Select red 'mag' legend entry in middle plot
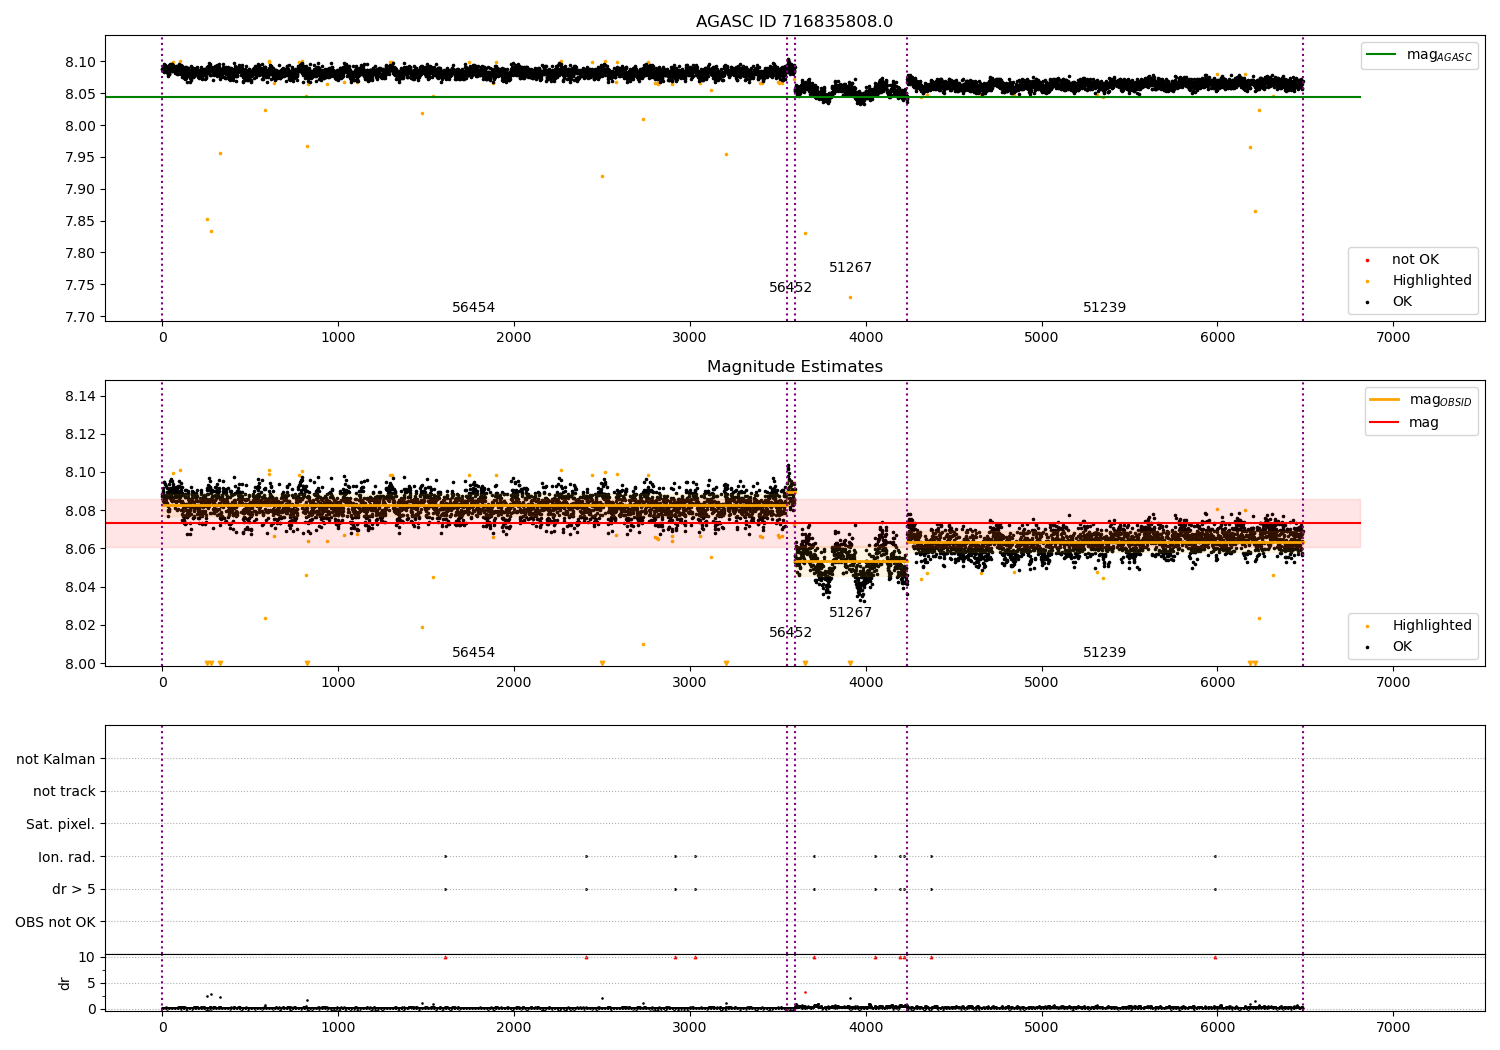 [1404, 422]
